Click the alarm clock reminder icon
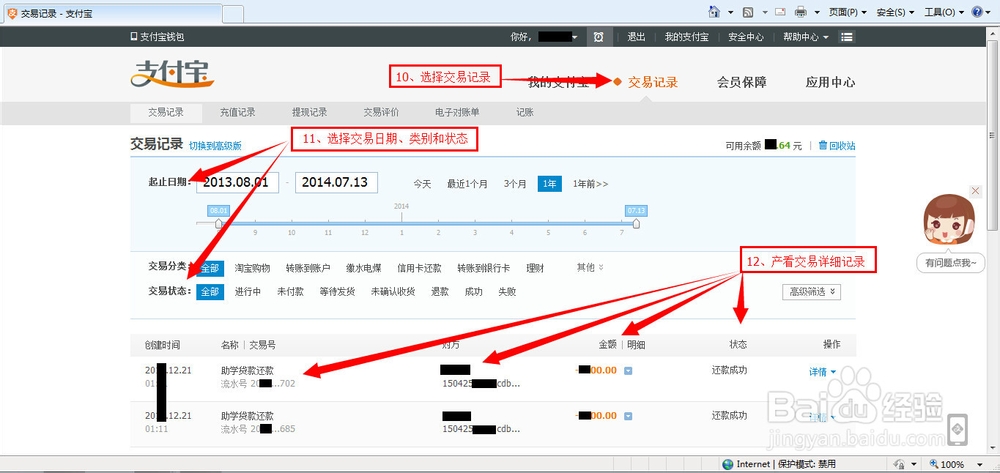 (598, 37)
